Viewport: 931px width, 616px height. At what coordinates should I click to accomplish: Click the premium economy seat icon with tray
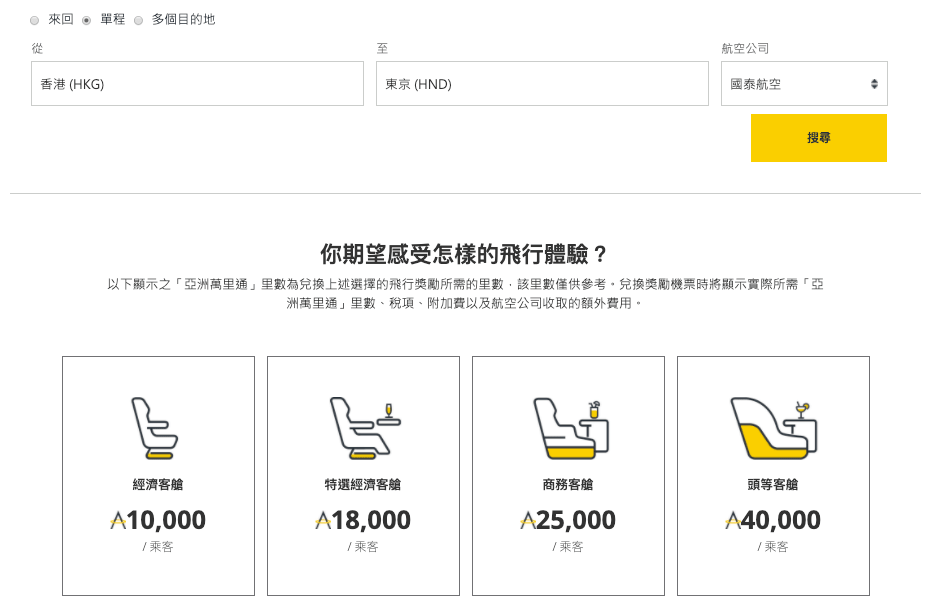(364, 429)
